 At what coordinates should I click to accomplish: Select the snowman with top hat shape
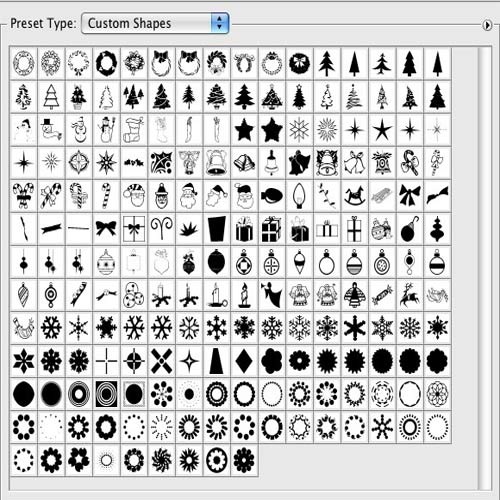pos(51,130)
